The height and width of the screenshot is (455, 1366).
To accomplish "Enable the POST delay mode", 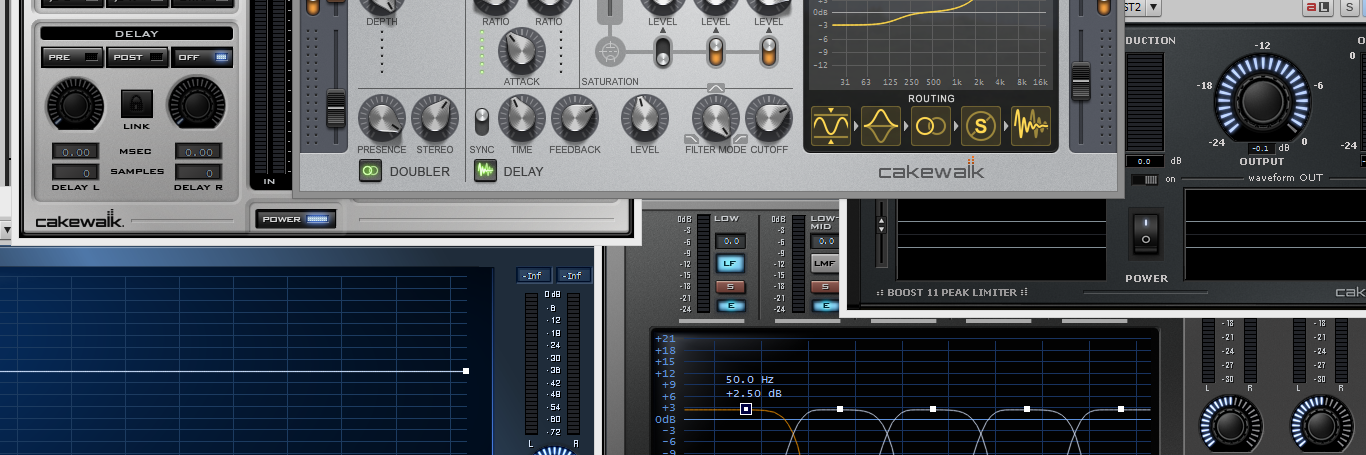I will tap(137, 57).
